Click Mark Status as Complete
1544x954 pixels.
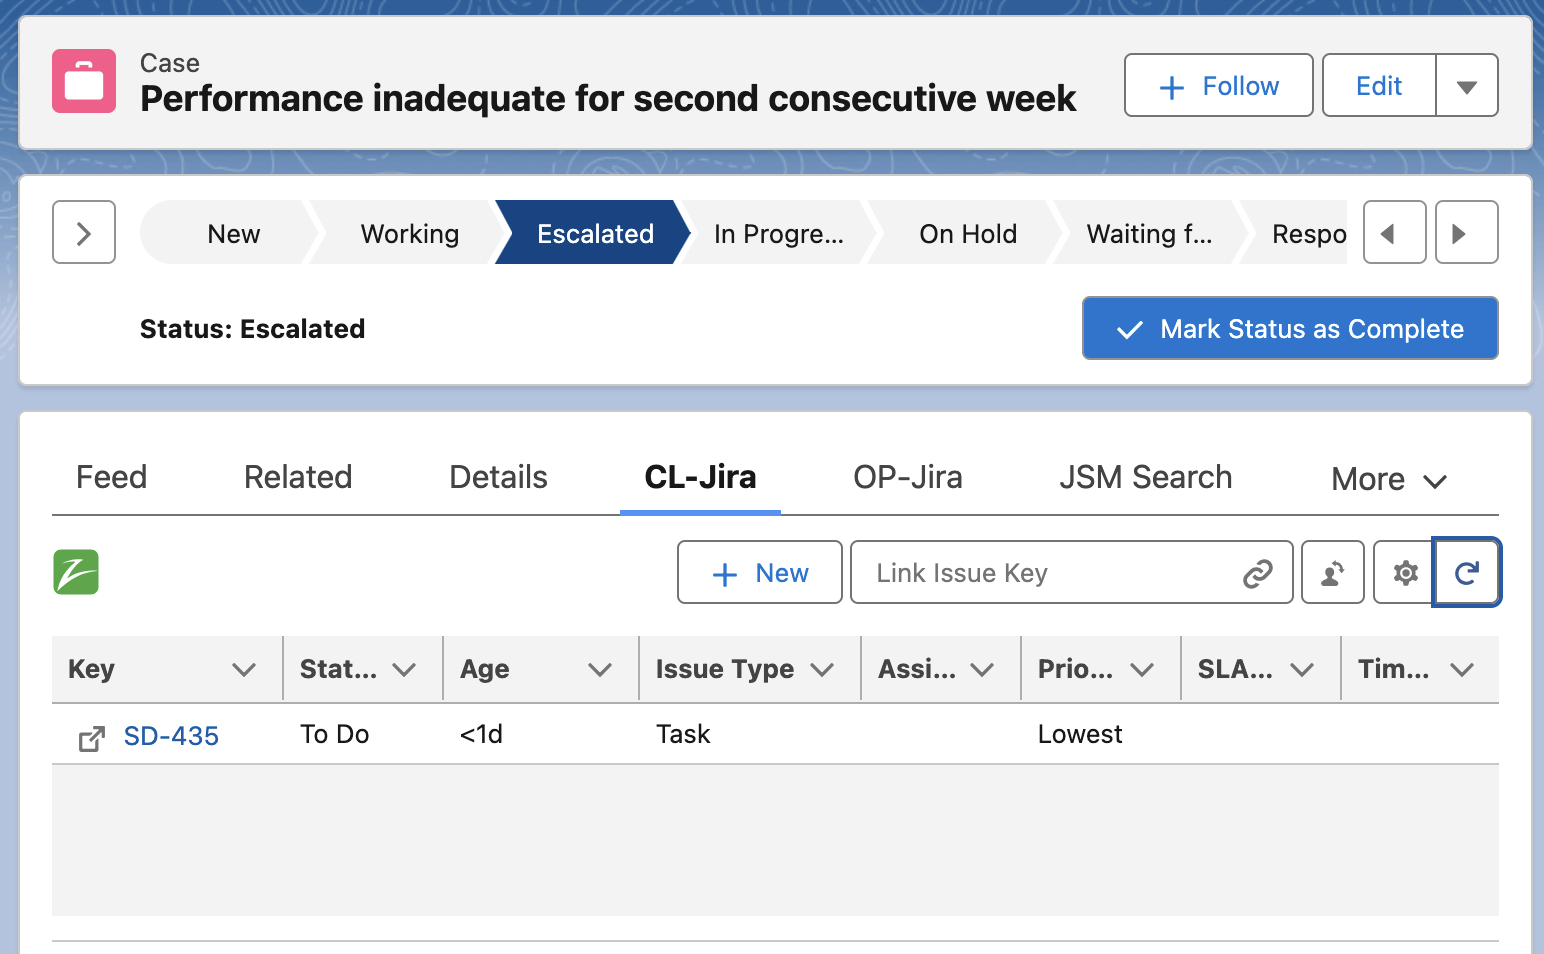[x=1289, y=329]
